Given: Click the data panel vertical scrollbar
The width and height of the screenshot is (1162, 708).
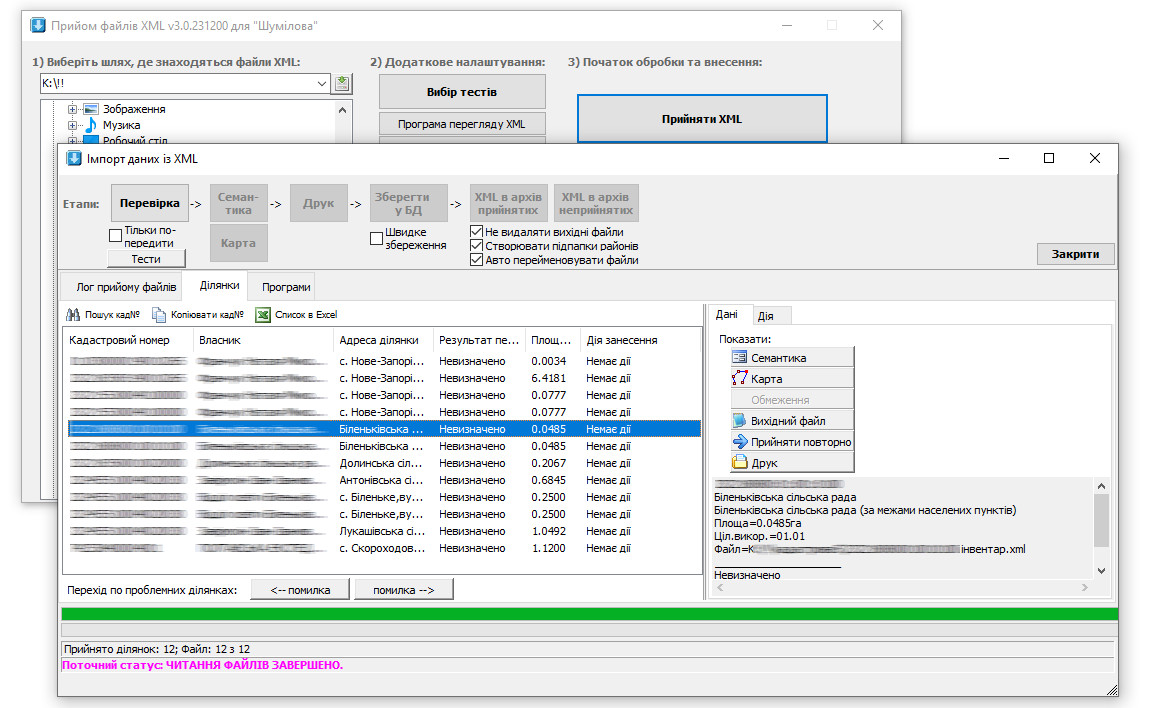Looking at the screenshot, I should pyautogui.click(x=1101, y=528).
